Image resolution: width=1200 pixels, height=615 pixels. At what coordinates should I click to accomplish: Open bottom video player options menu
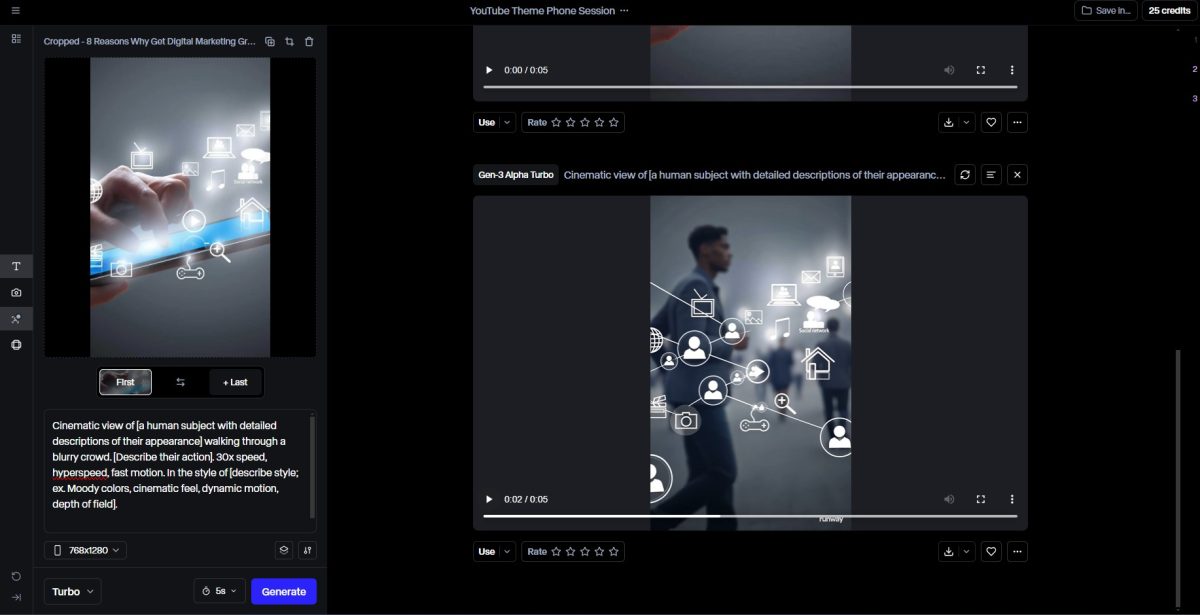pos(1012,499)
